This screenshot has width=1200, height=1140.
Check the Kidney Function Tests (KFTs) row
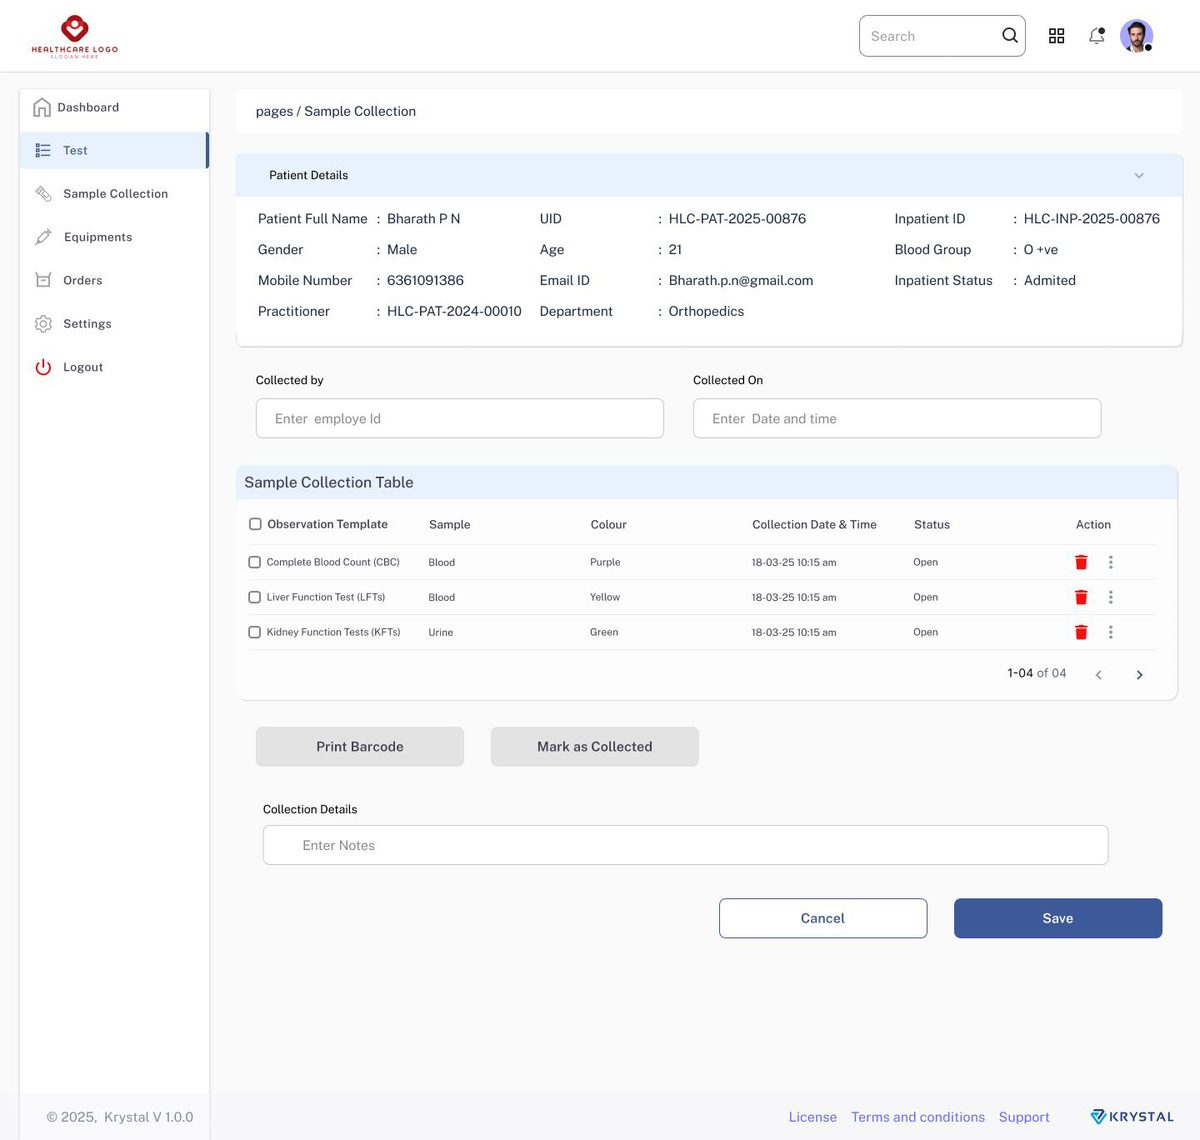click(254, 632)
